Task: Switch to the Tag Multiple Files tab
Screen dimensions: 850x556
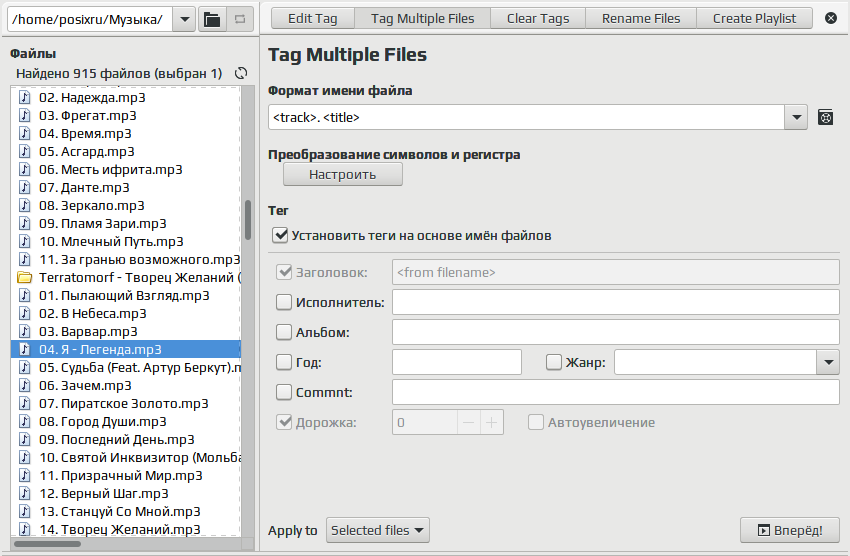Action: [x=422, y=18]
